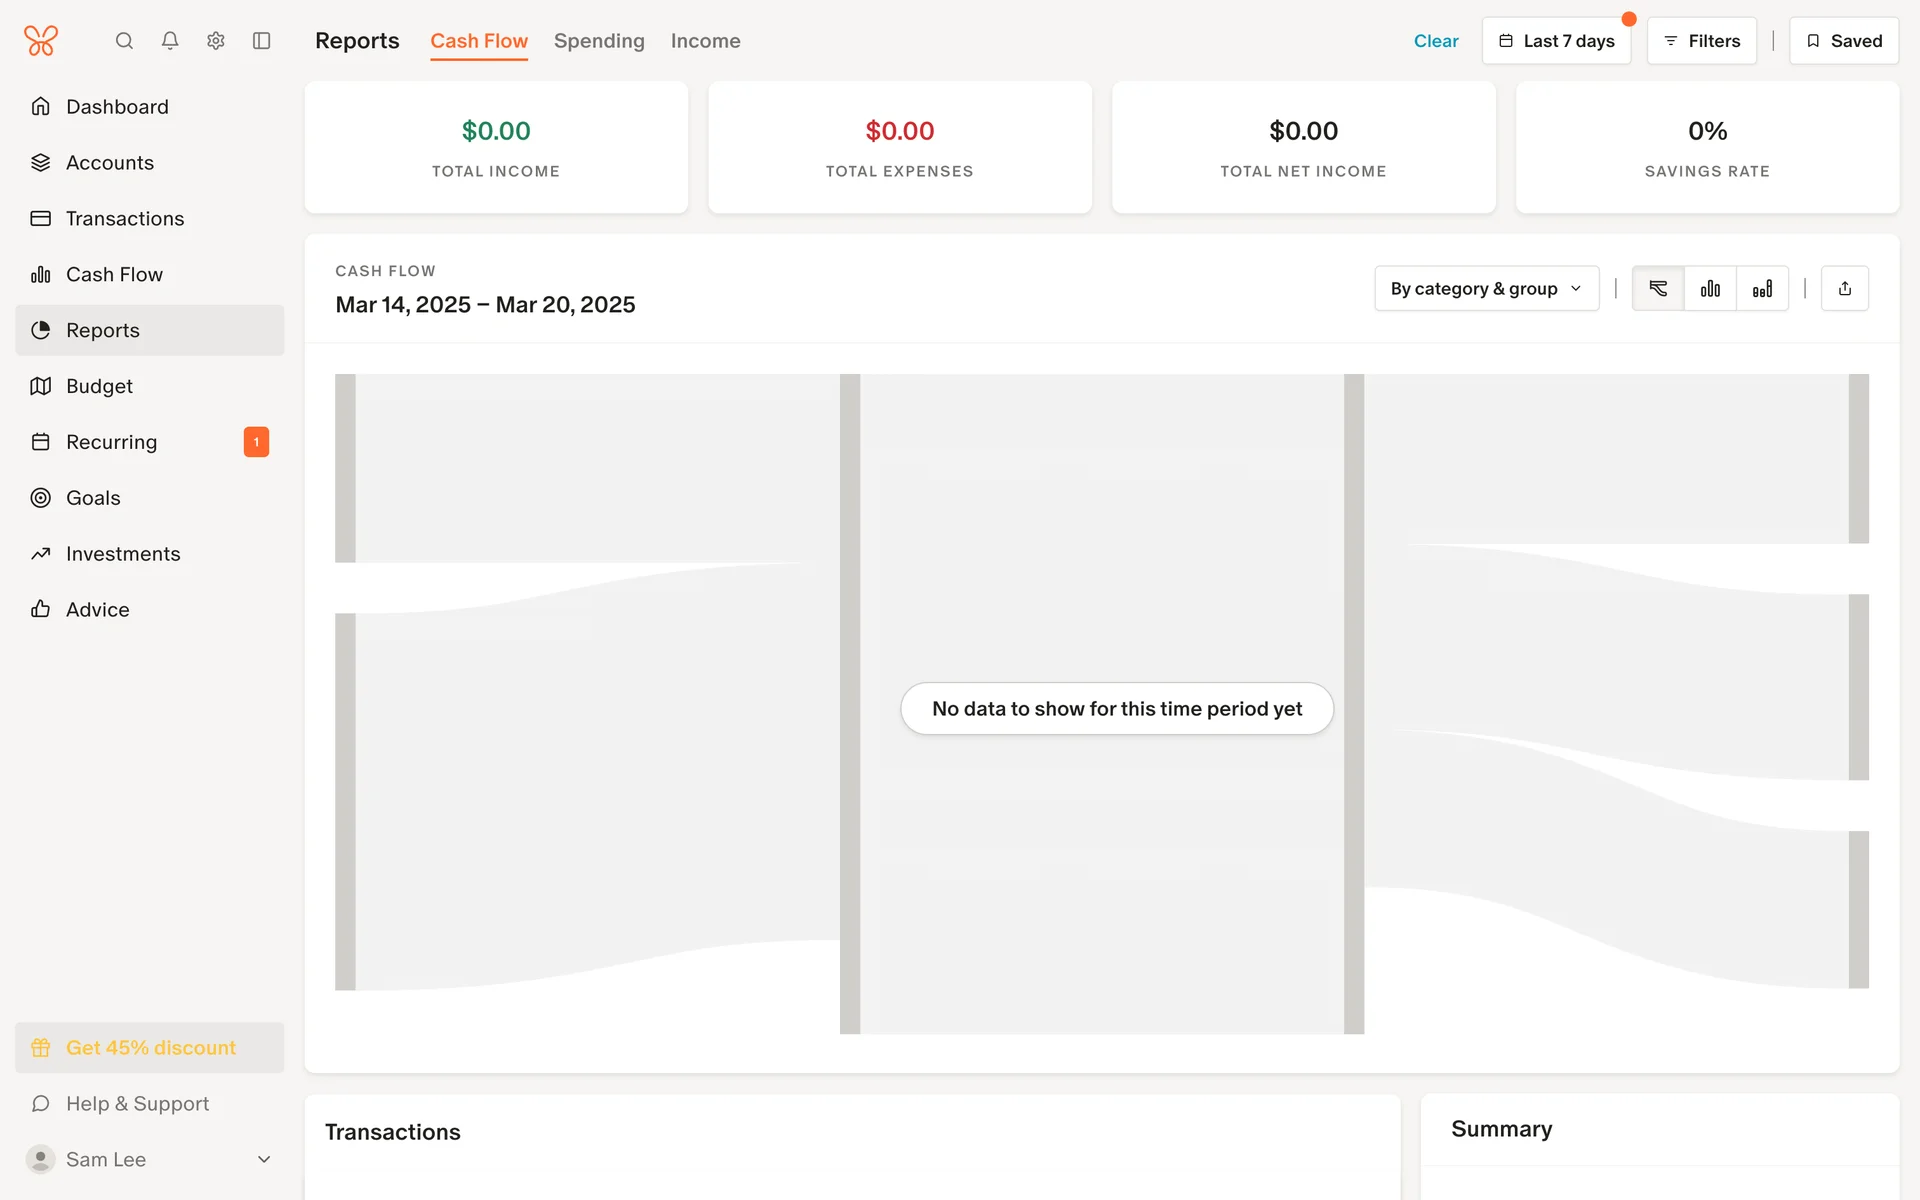1920x1200 pixels.
Task: Open Last 7 days date picker
Action: click(1556, 41)
